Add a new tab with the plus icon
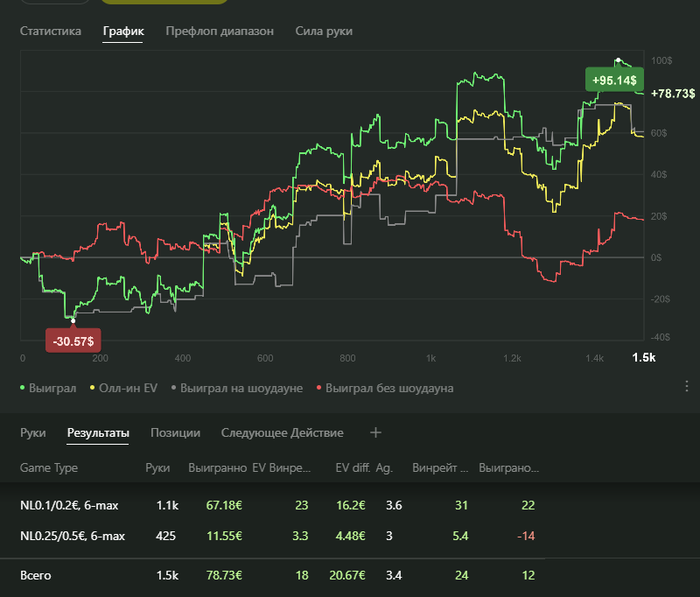The width and height of the screenshot is (700, 597). pos(376,433)
